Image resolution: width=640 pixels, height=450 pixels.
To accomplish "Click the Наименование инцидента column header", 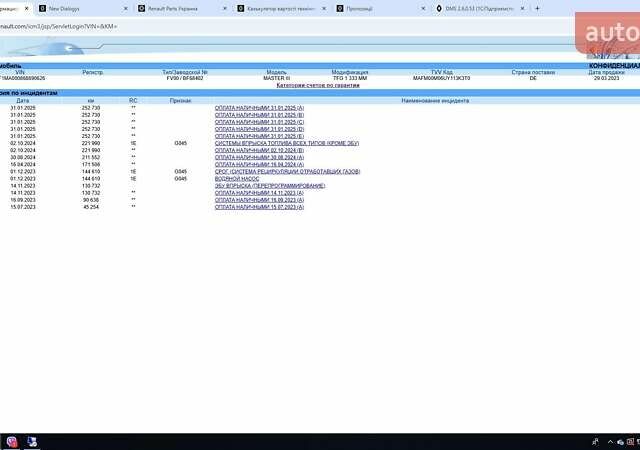I will [435, 100].
